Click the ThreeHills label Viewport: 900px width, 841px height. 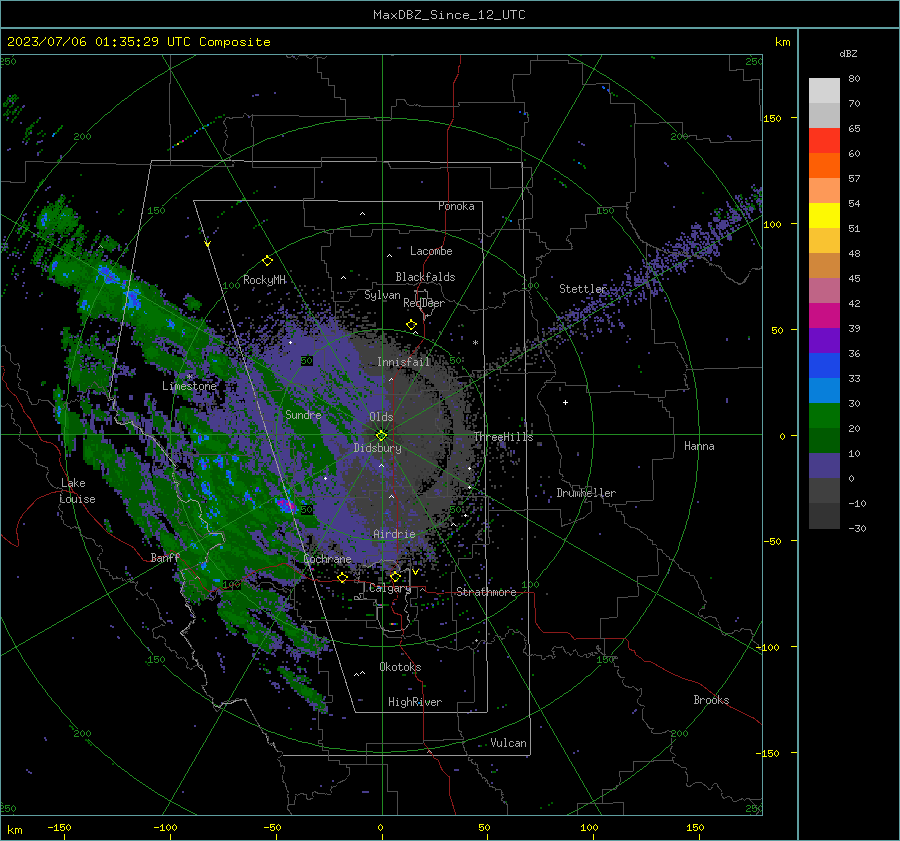[503, 437]
